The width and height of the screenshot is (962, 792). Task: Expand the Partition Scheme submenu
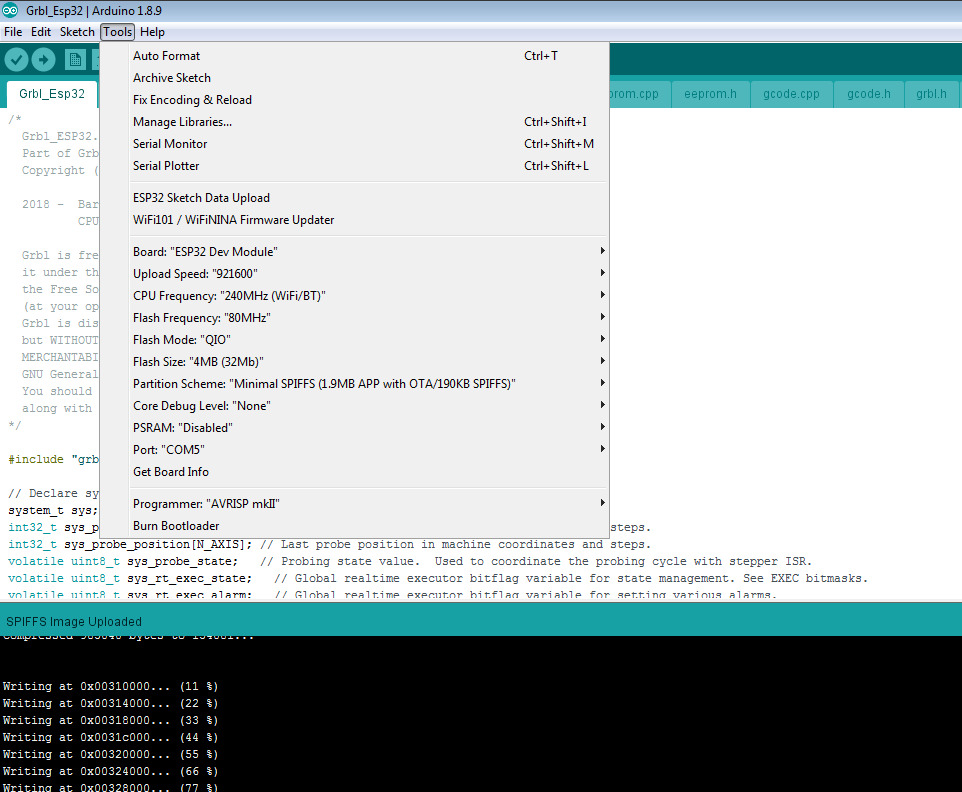[355, 384]
